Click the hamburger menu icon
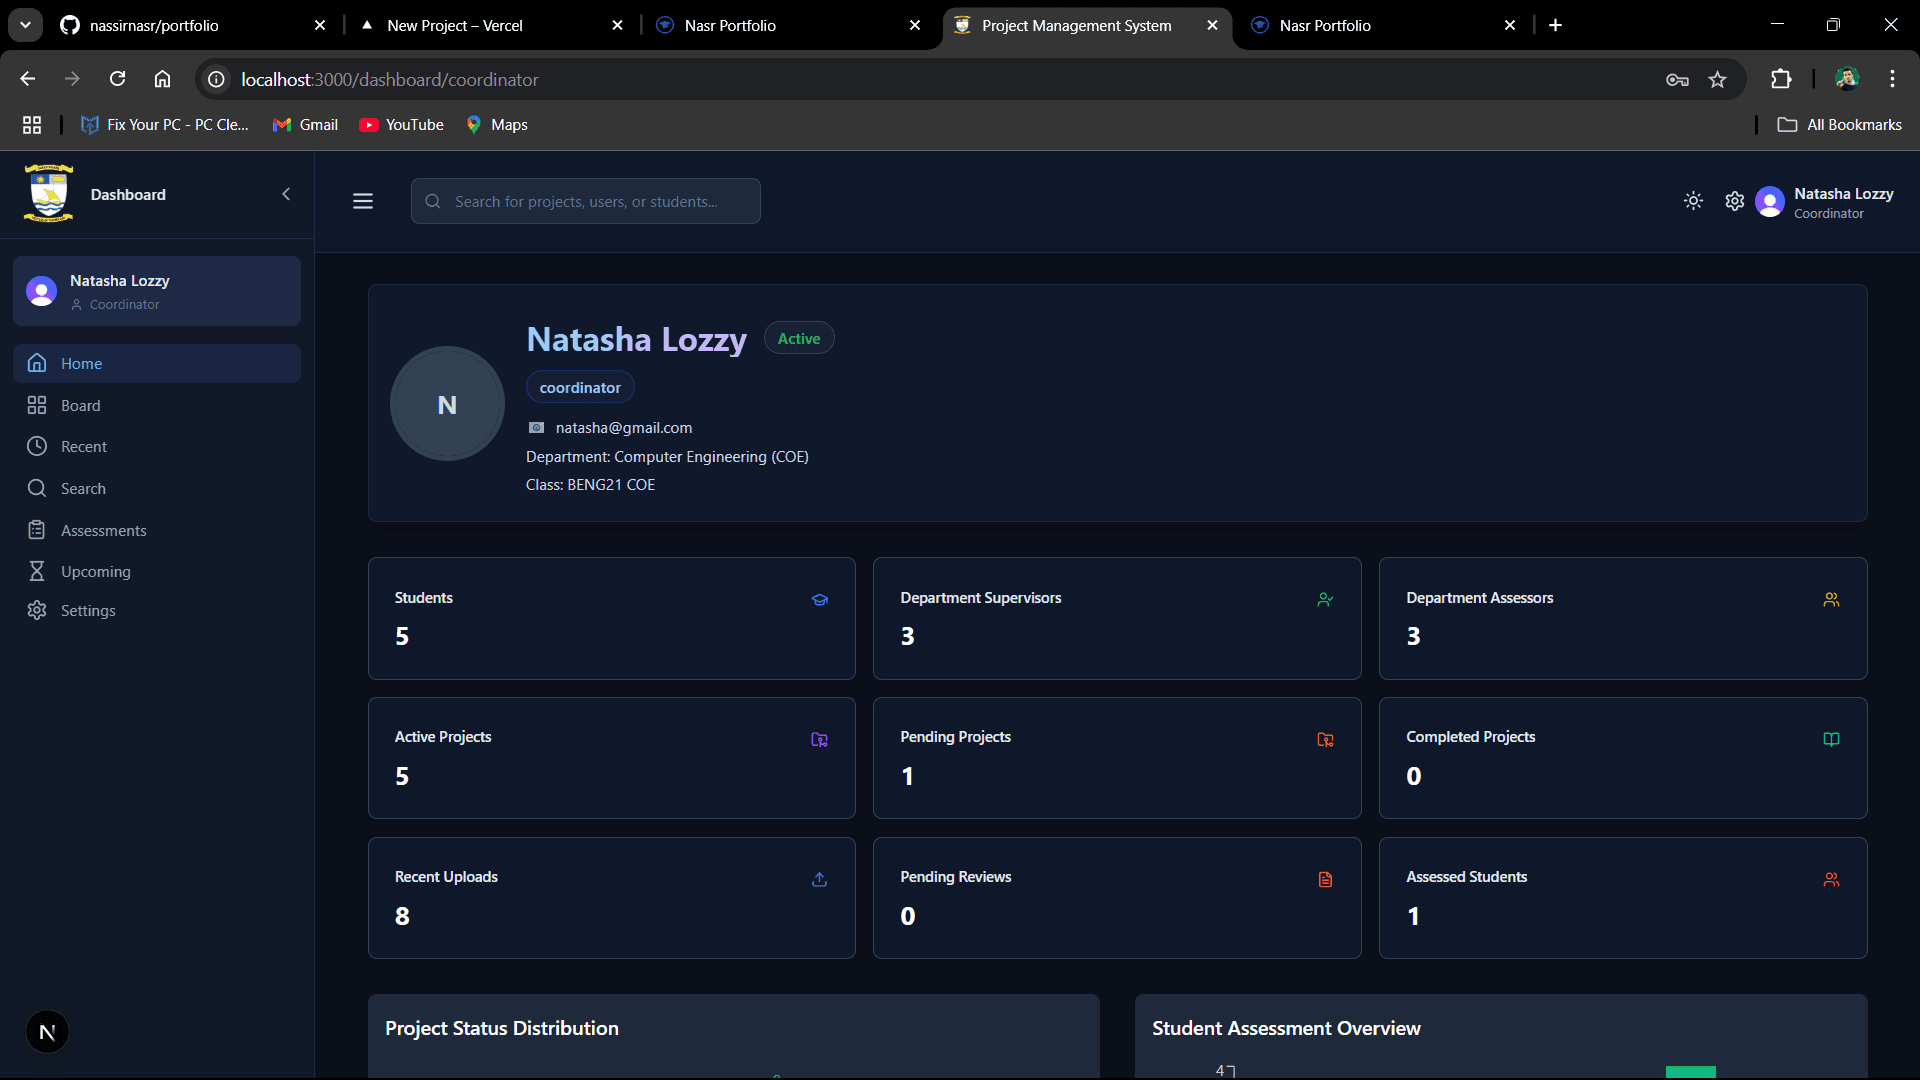The width and height of the screenshot is (1920, 1080). 363,201
